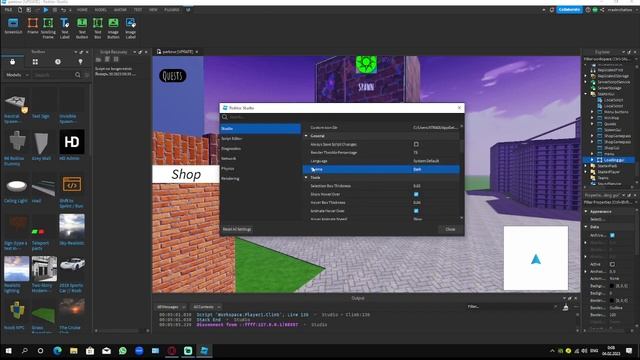Toggle the Active checkbox in Properties
Viewport: 640px width, 360px height.
tap(612, 264)
